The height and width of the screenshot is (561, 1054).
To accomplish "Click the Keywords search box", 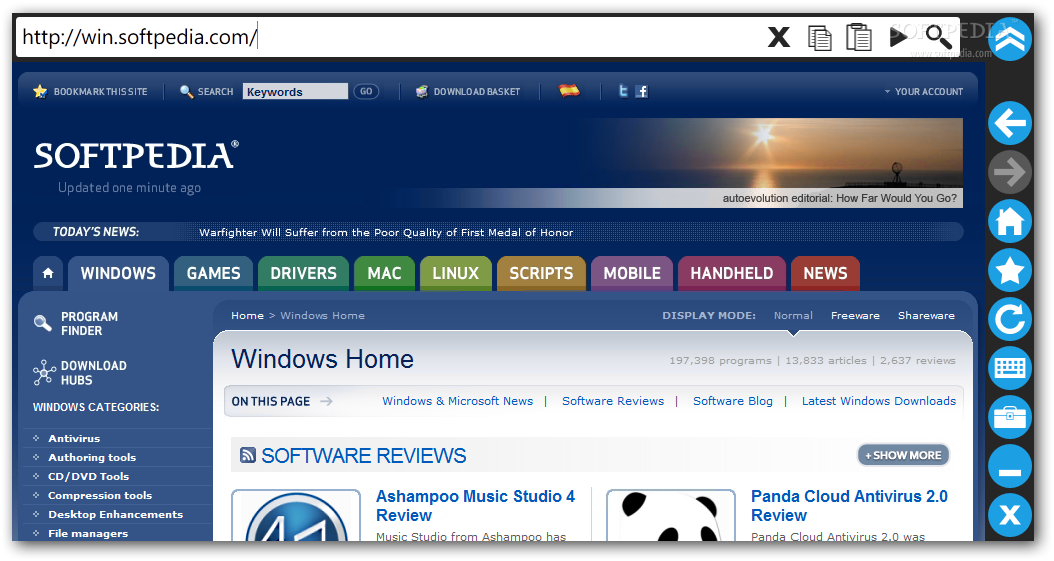I will pos(295,91).
